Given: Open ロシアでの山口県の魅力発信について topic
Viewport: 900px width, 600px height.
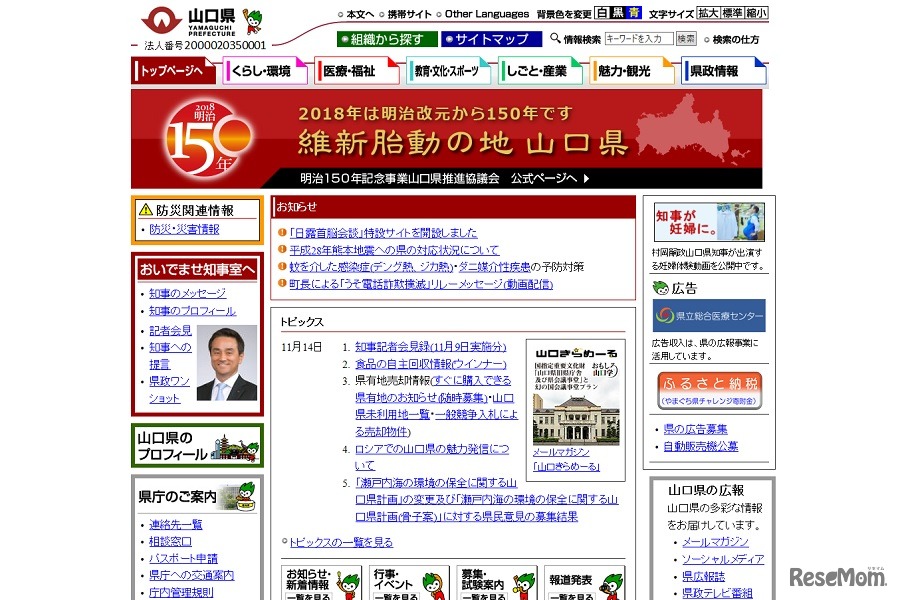Looking at the screenshot, I should tap(432, 457).
